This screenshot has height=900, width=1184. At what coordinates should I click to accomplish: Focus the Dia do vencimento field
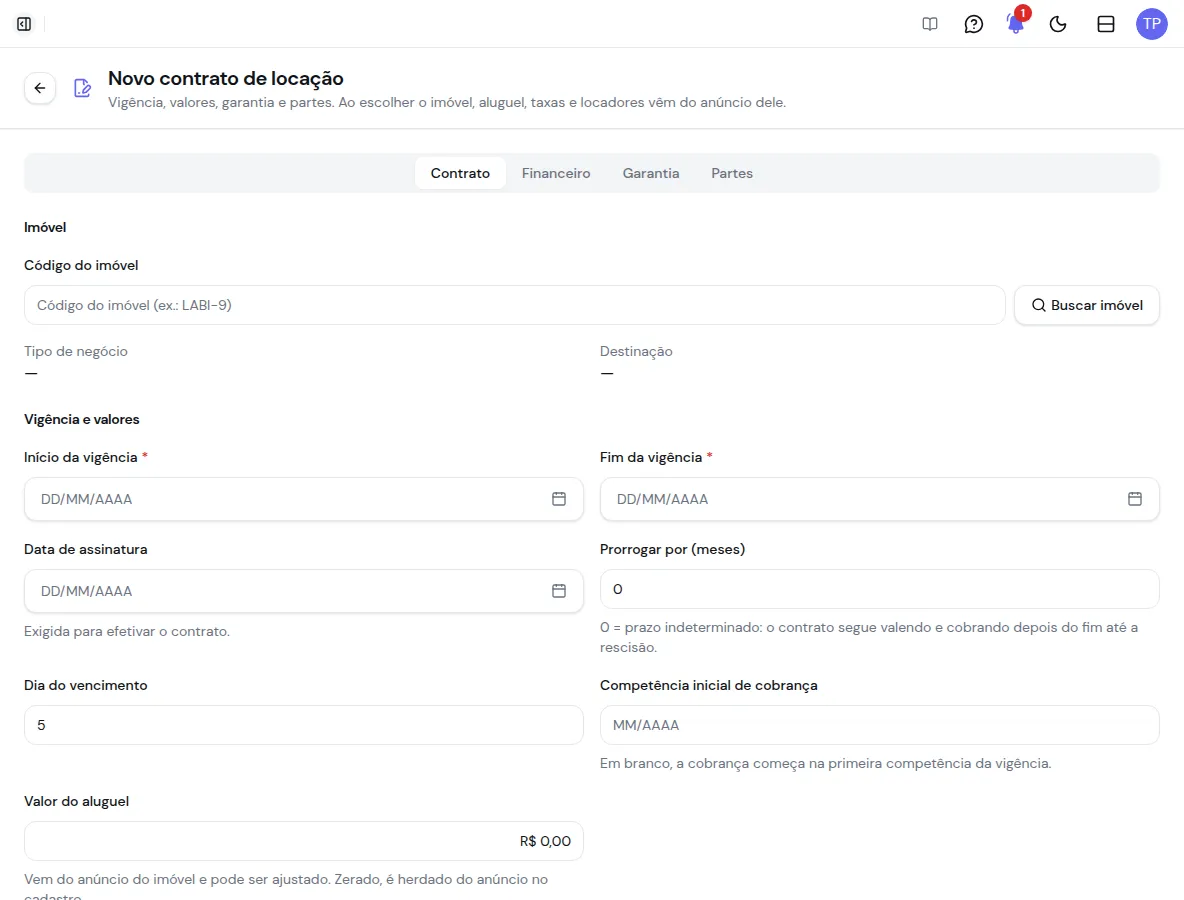tap(304, 725)
